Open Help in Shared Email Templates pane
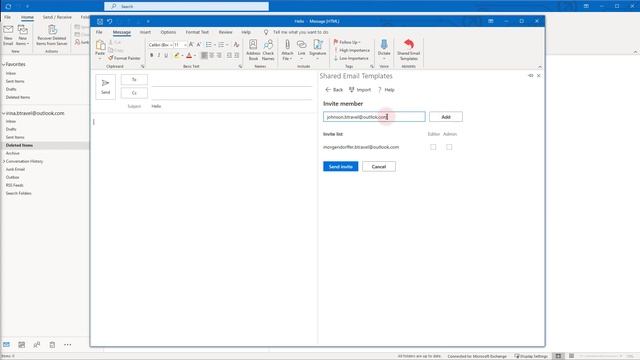 [x=386, y=90]
